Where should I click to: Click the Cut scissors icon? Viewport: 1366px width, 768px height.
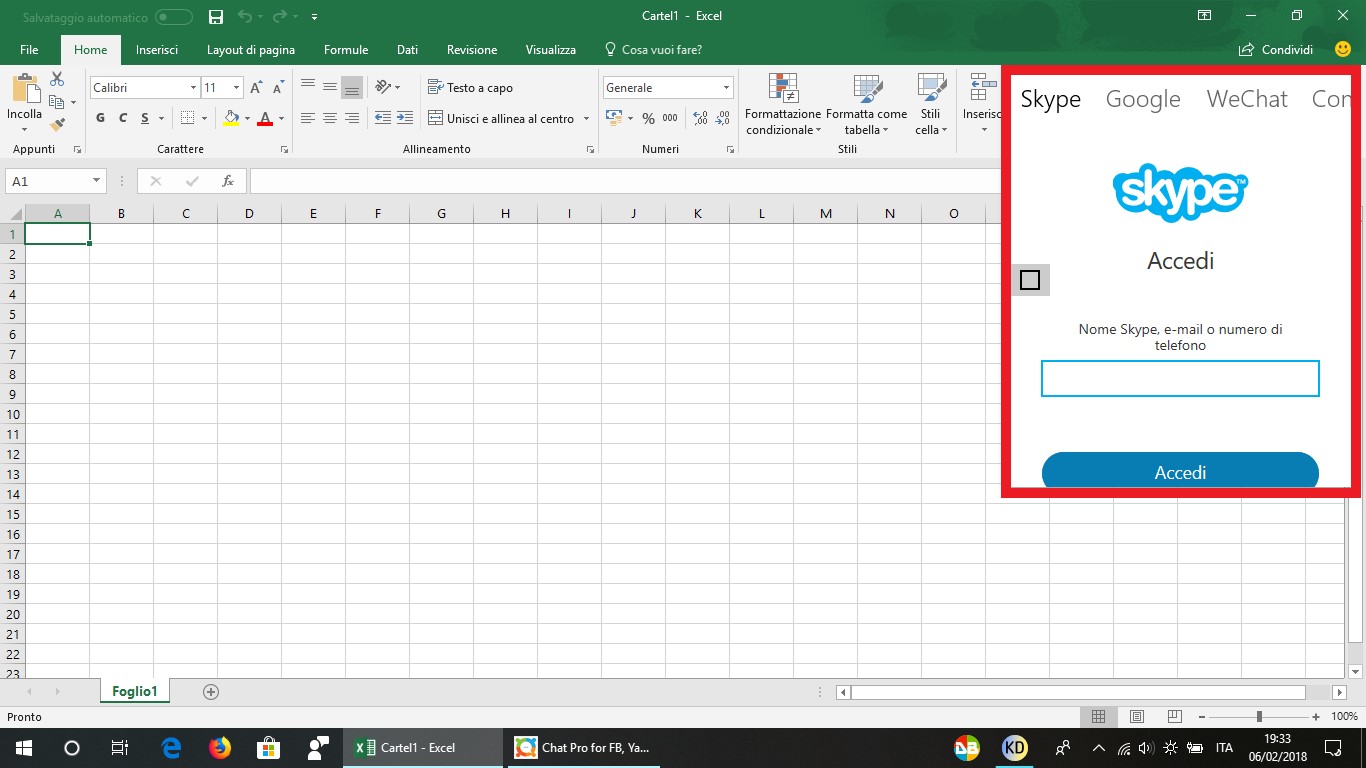tap(57, 79)
